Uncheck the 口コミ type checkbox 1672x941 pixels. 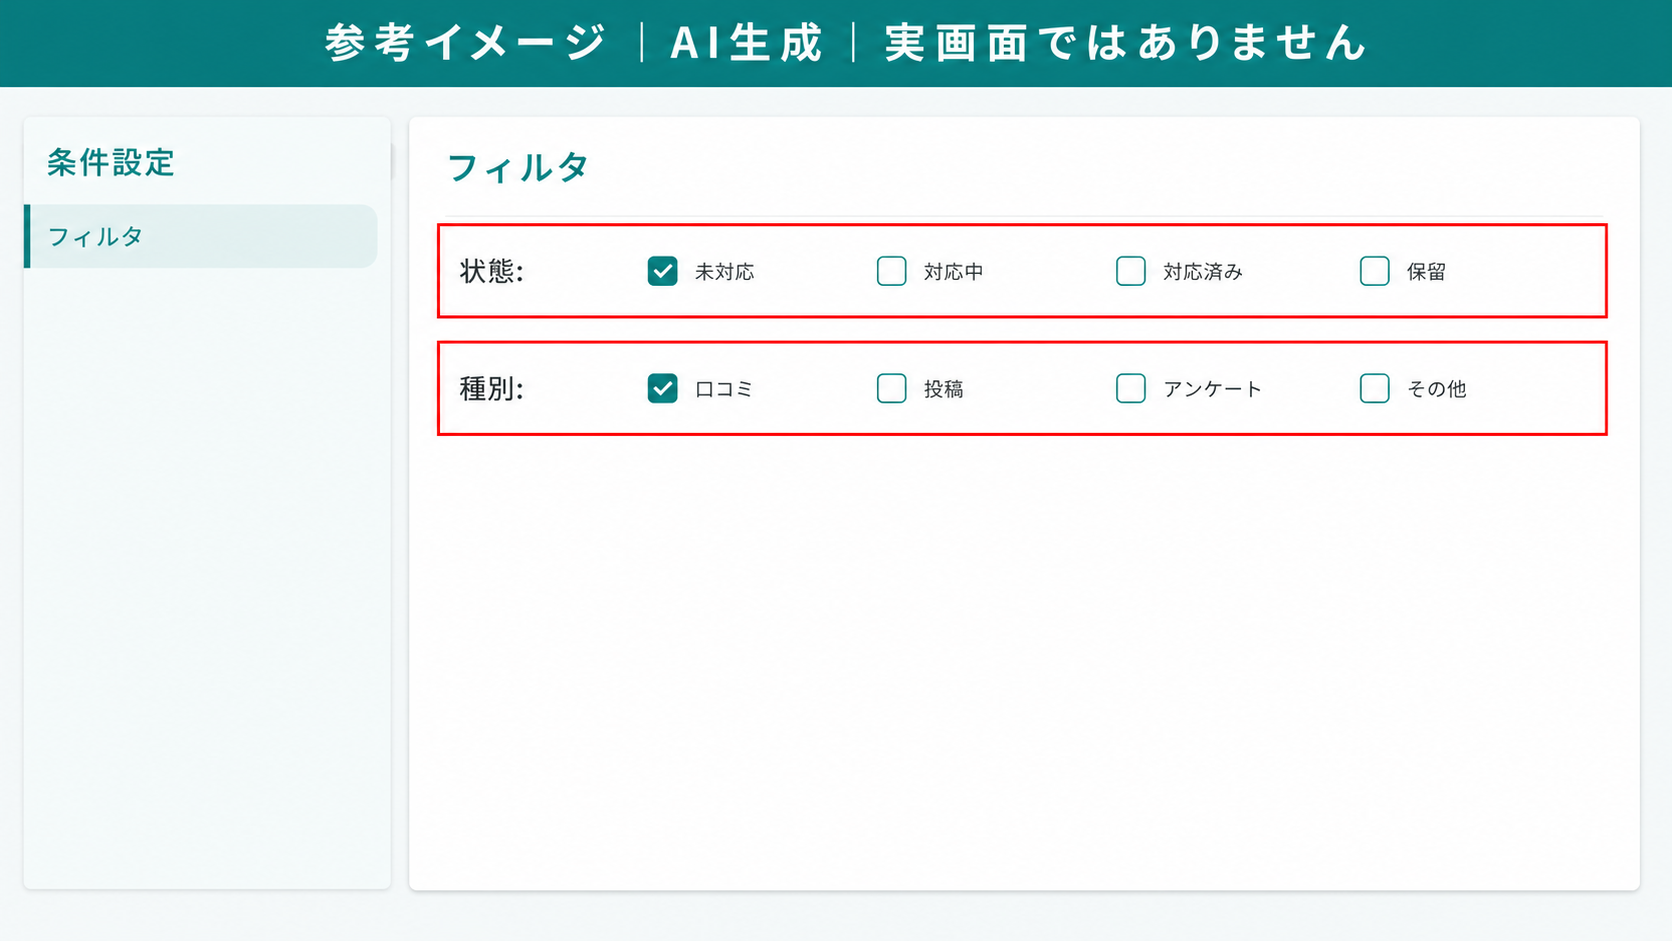coord(662,388)
